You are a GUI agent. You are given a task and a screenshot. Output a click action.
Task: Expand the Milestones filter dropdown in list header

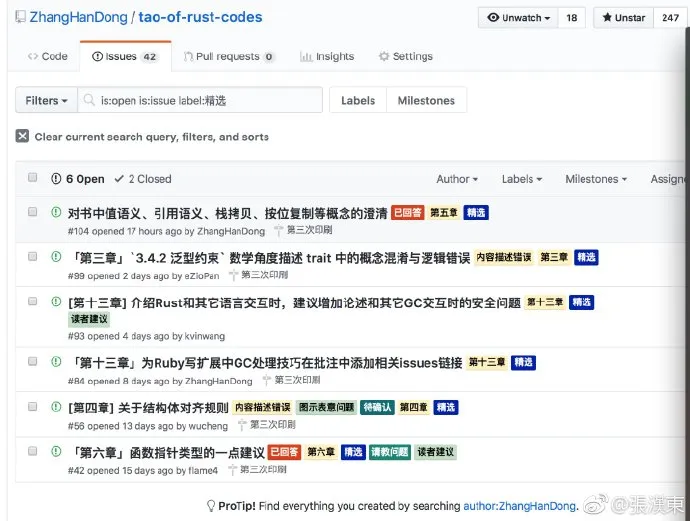coord(596,179)
